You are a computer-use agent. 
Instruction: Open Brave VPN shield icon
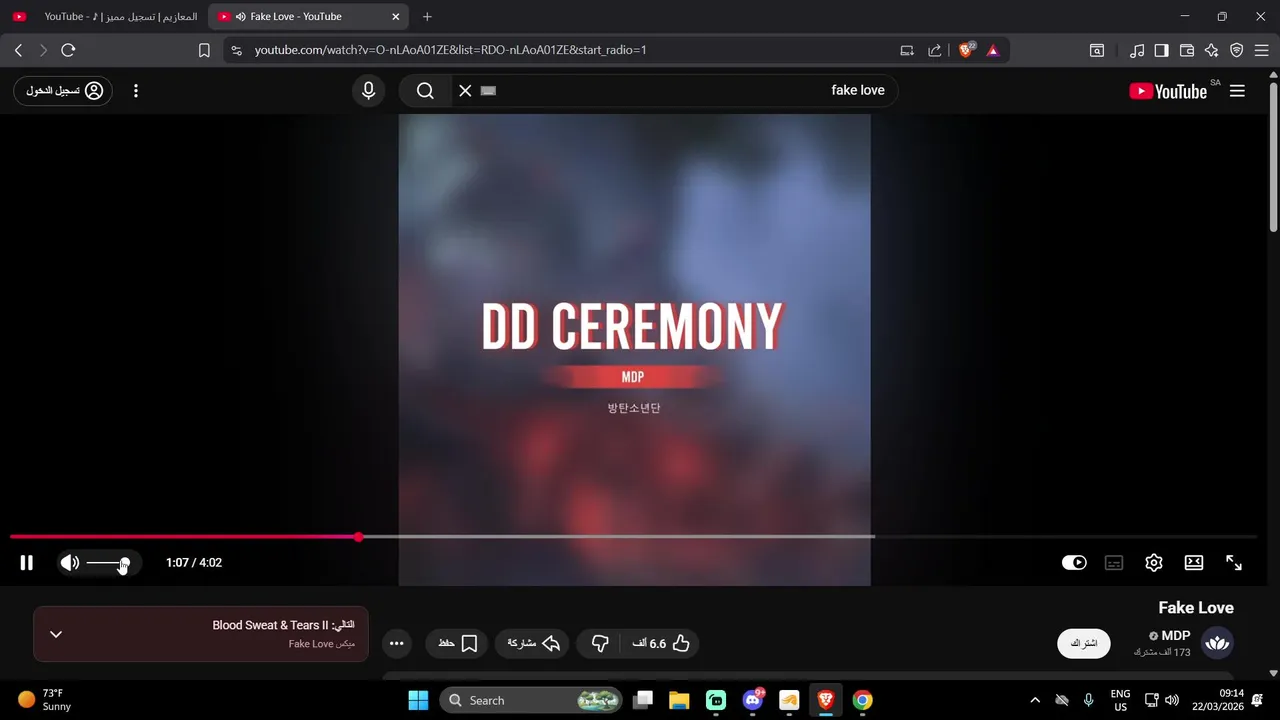pyautogui.click(x=1237, y=50)
